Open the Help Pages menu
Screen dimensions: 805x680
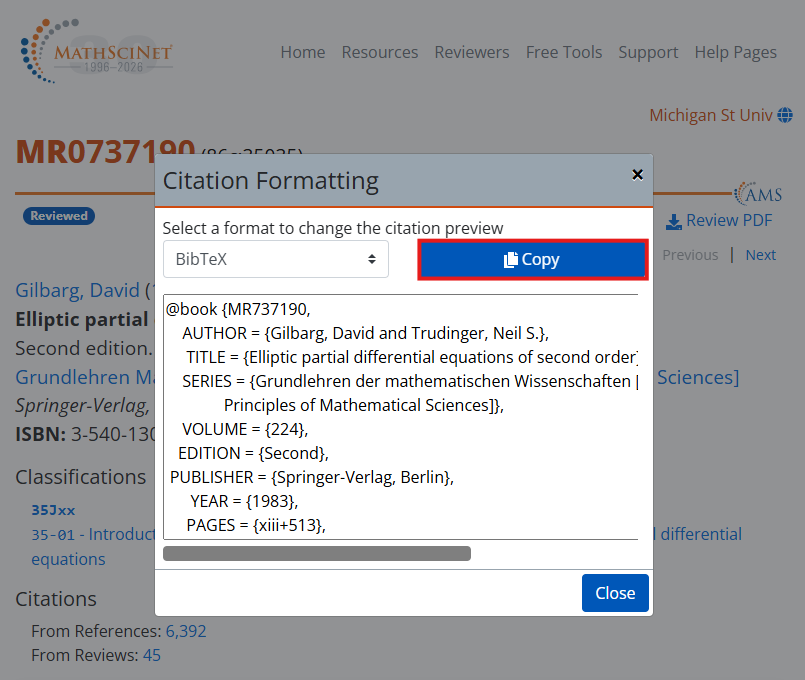736,52
